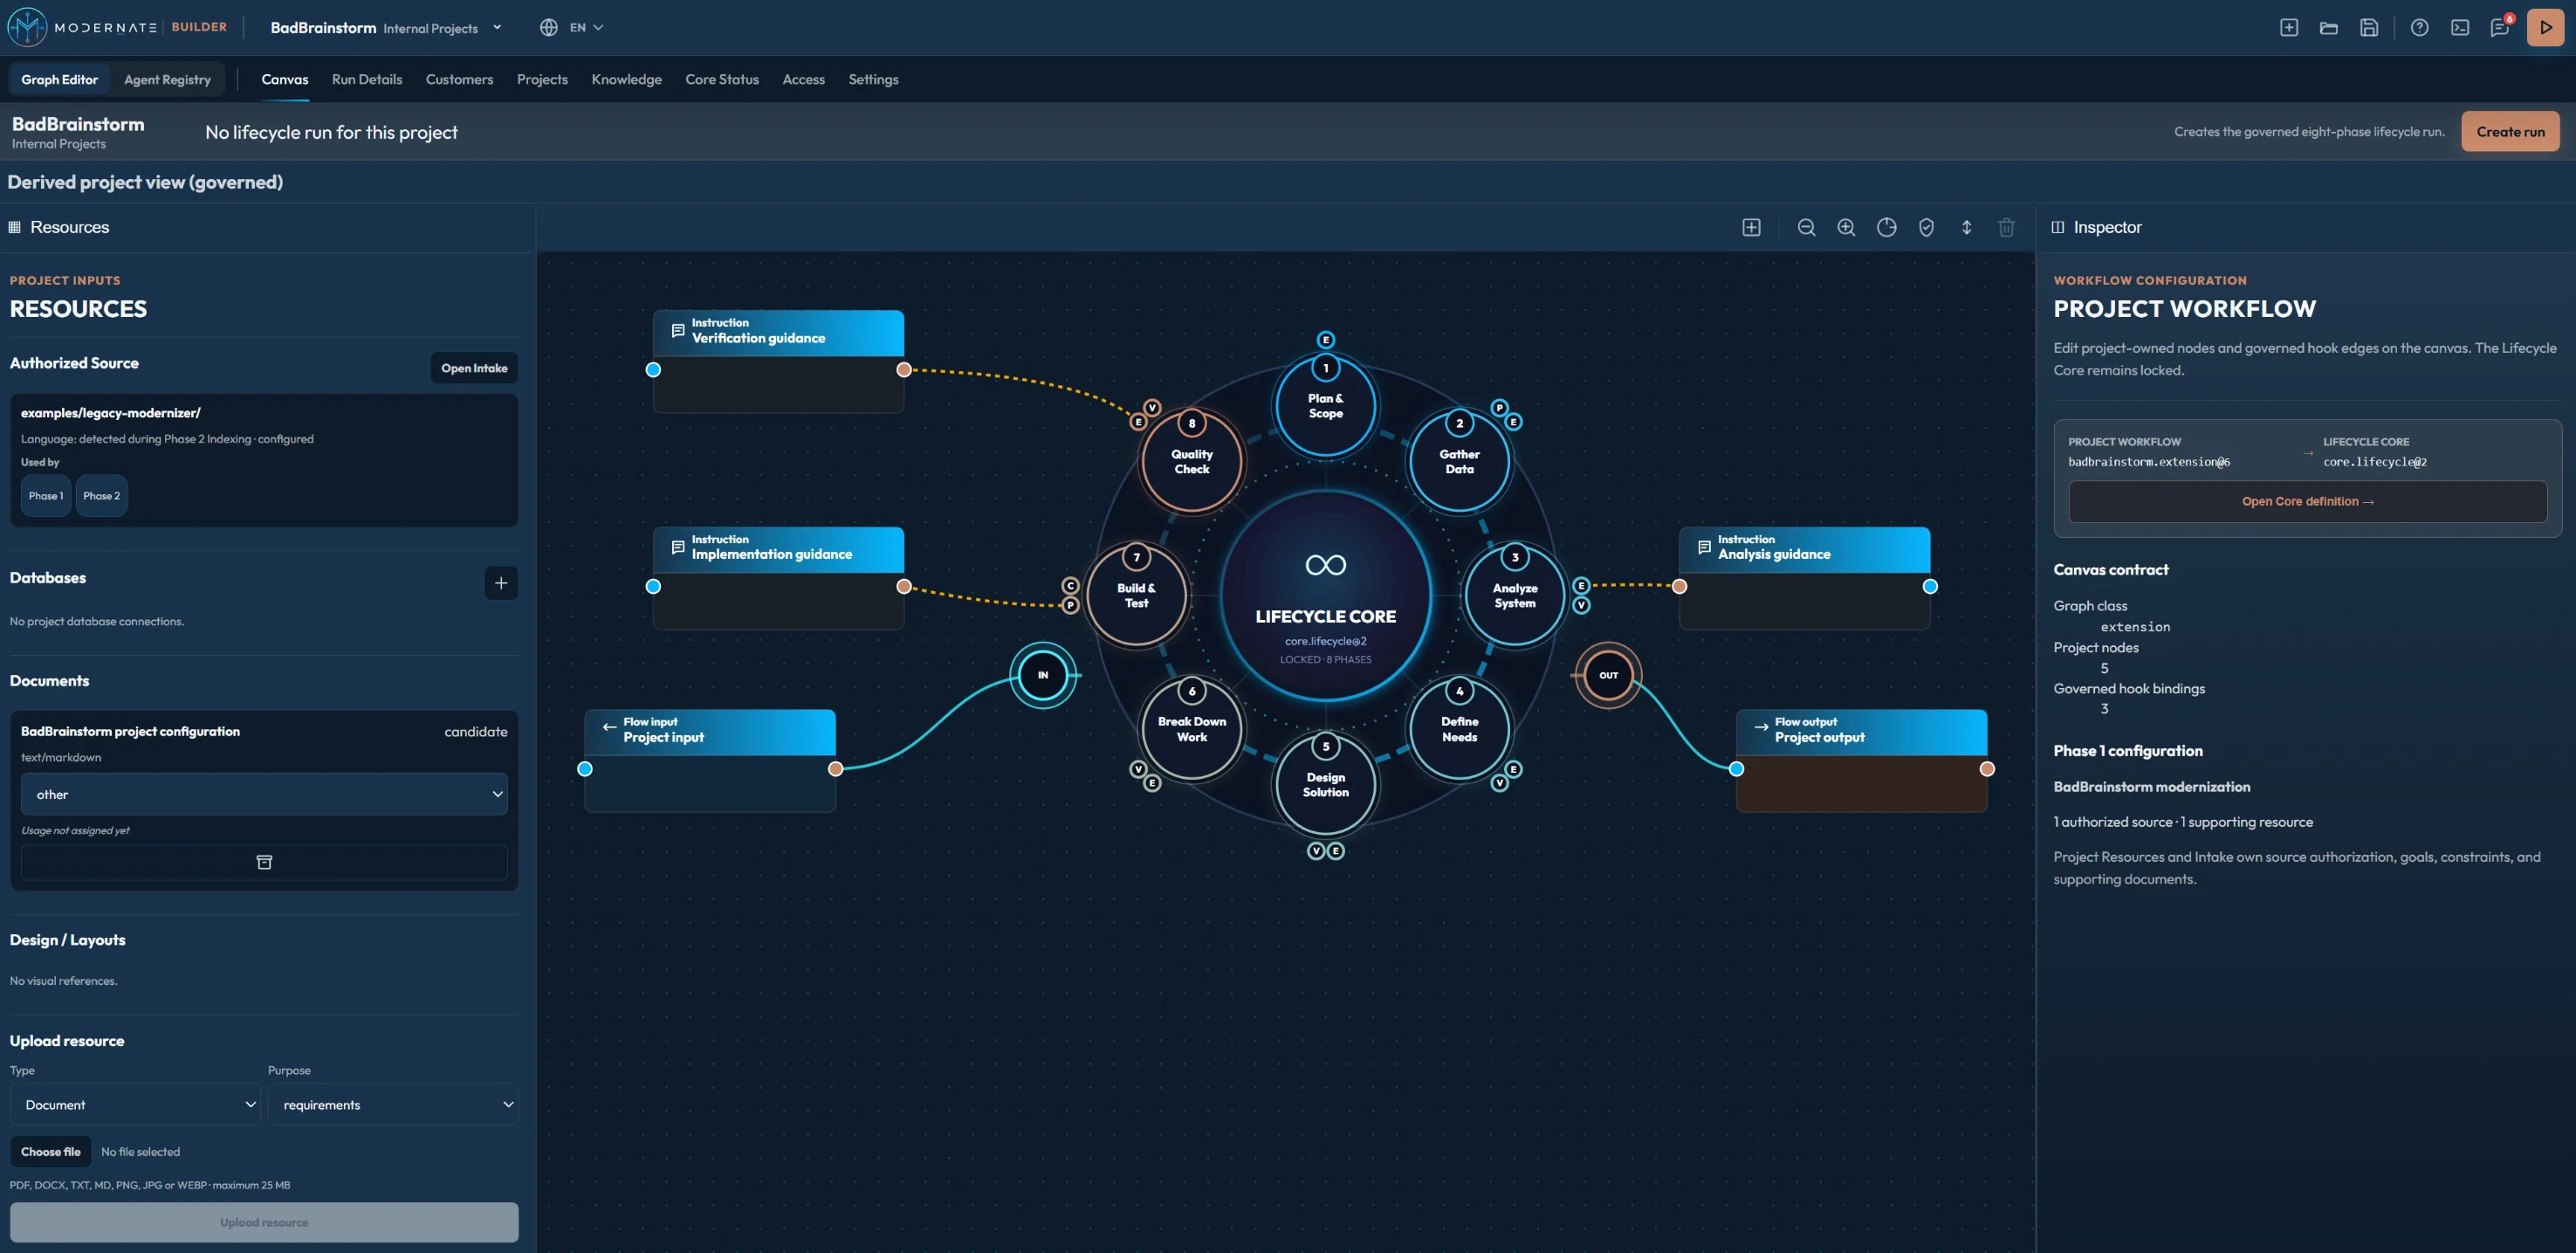Zoom out the canvas

coord(1806,227)
